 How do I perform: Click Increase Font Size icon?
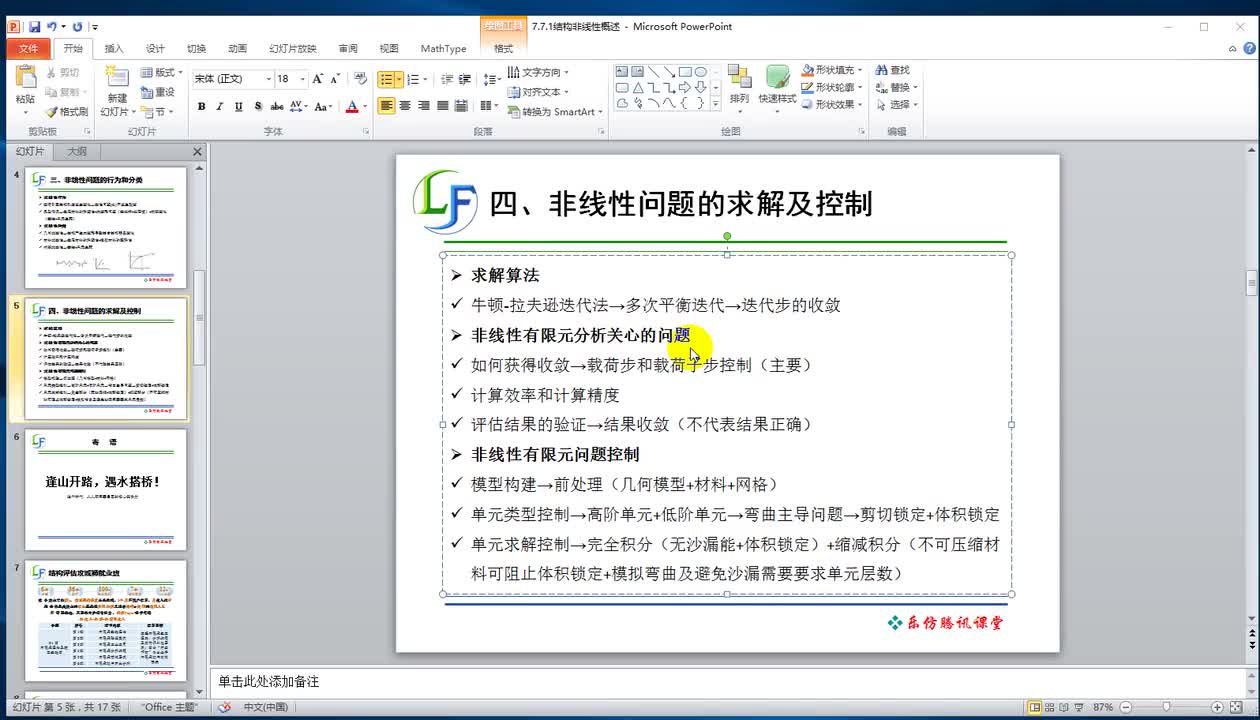[318, 78]
